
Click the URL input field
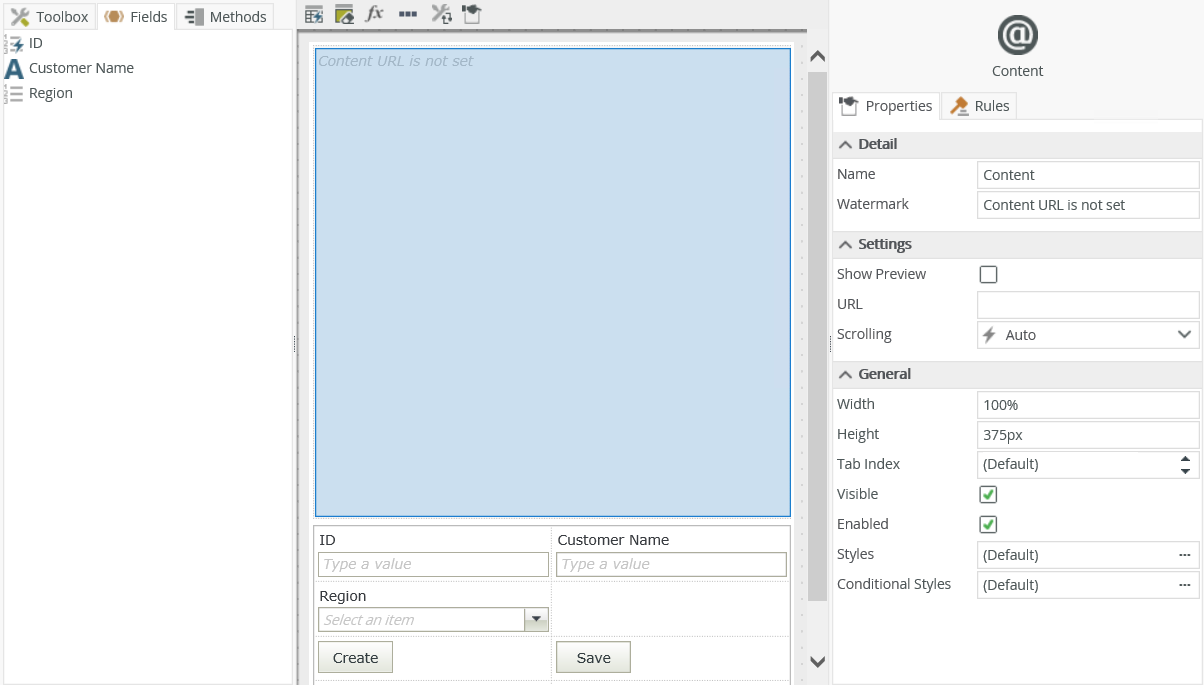click(1088, 304)
